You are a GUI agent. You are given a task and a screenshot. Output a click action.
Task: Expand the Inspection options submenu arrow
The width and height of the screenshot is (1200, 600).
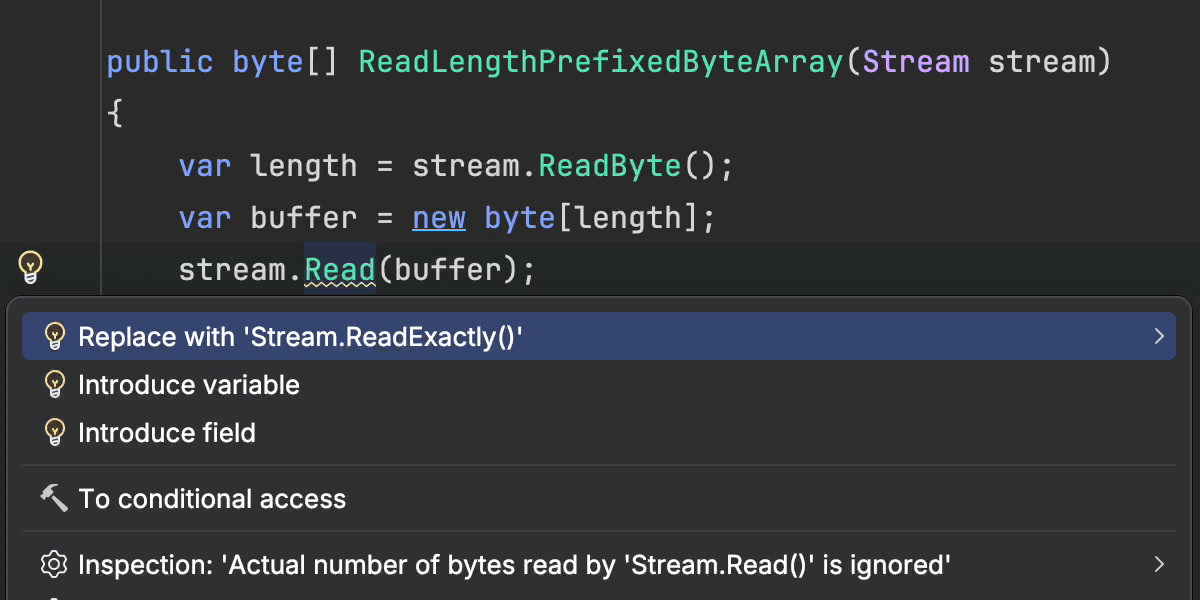pos(1159,565)
